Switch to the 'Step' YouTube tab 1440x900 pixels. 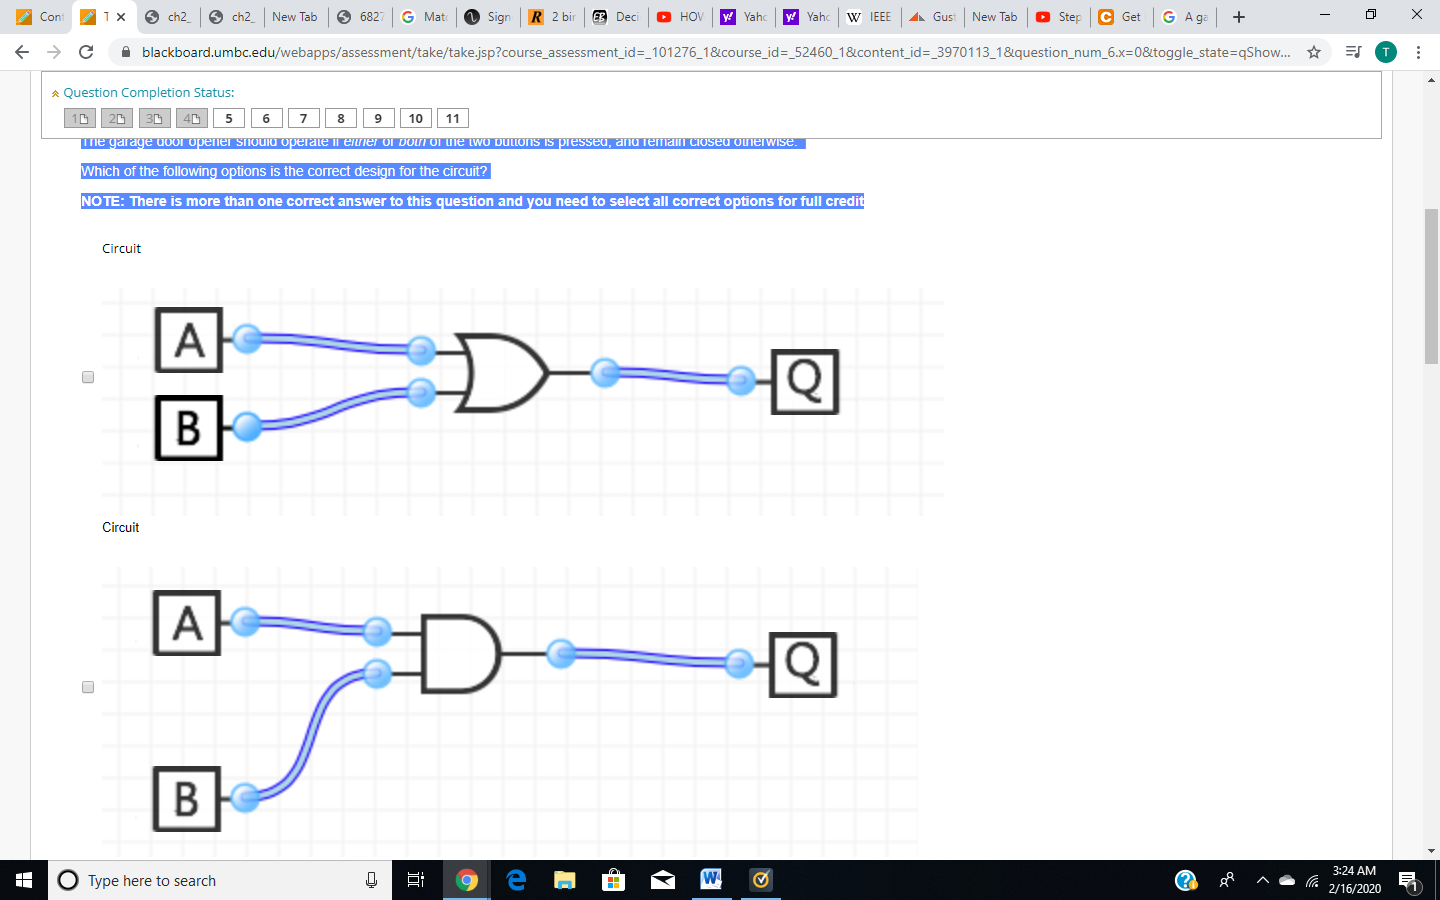(1059, 17)
